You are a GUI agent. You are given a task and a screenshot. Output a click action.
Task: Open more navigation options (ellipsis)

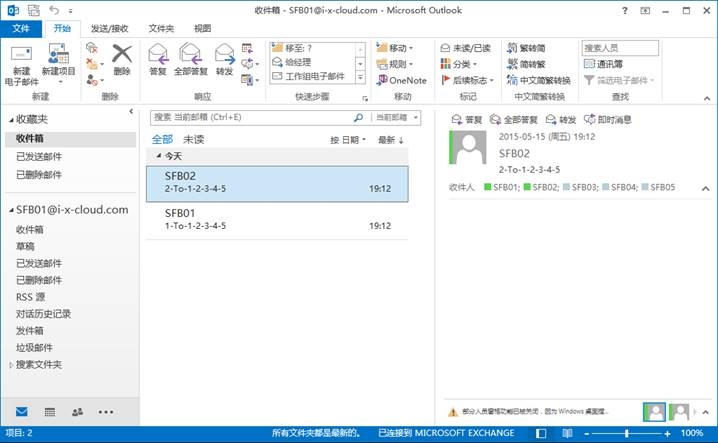pos(106,412)
